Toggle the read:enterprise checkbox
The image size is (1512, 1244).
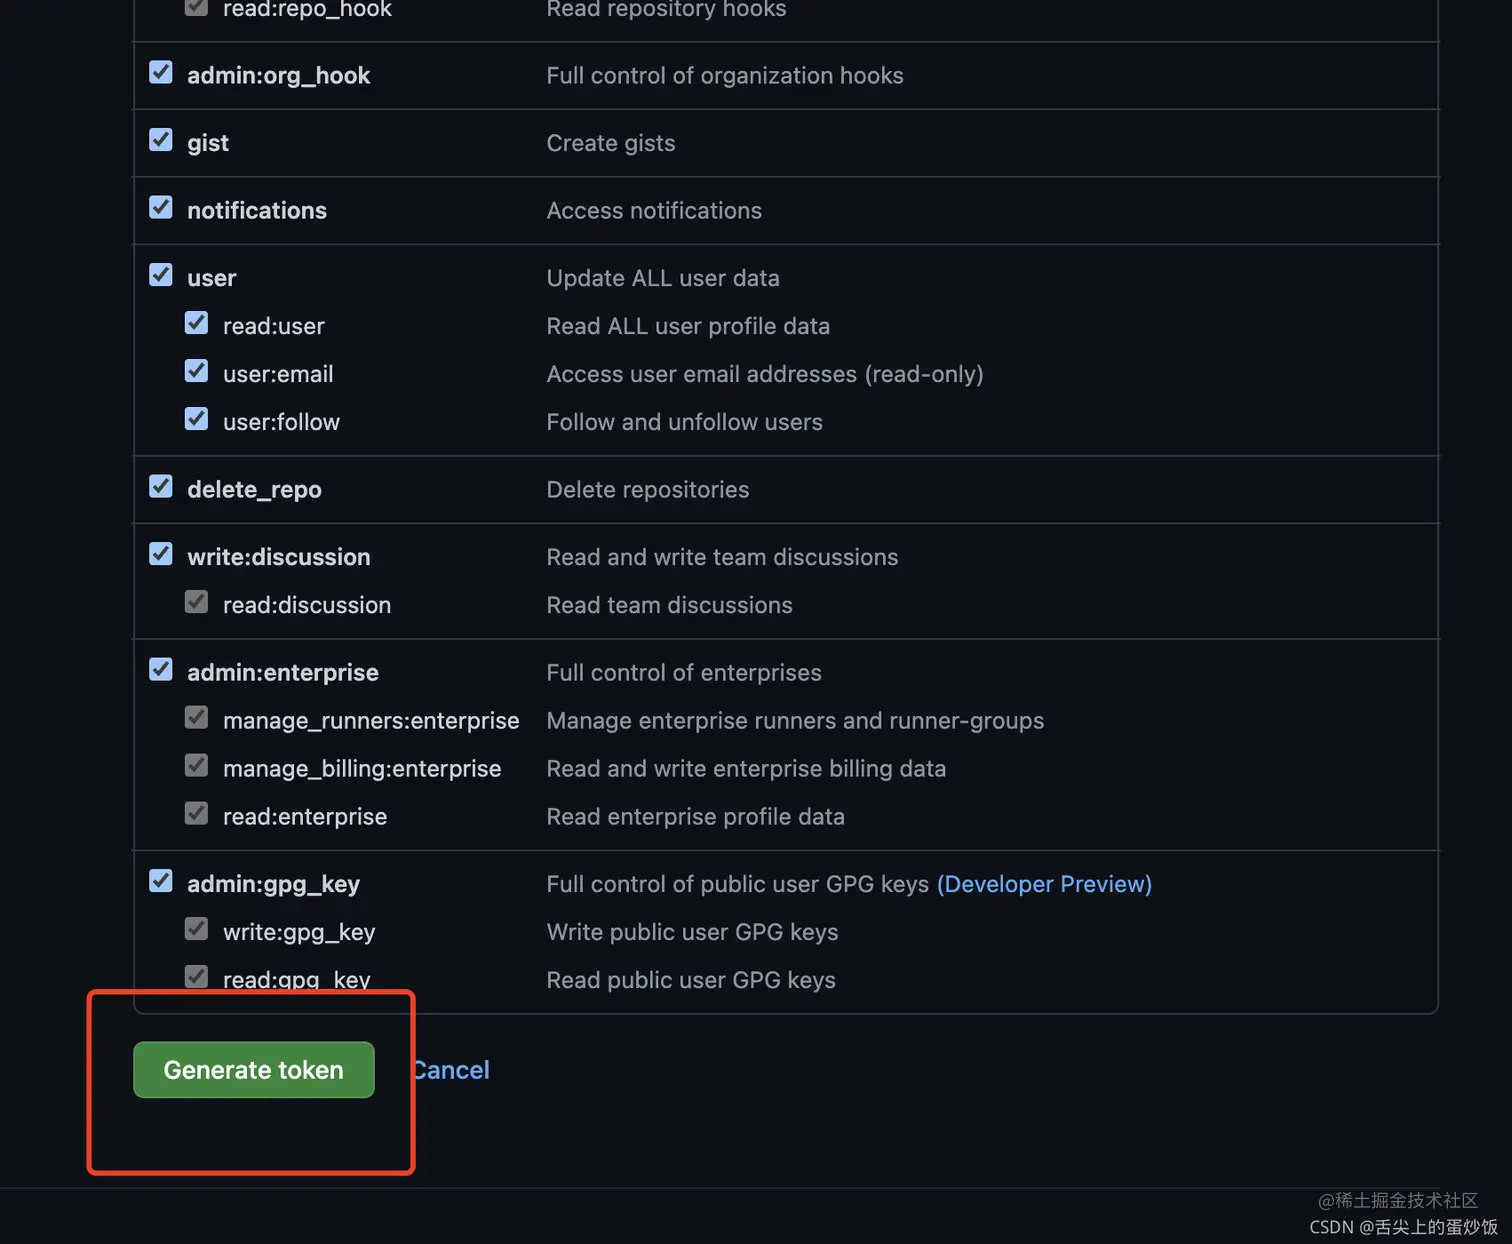tap(197, 814)
